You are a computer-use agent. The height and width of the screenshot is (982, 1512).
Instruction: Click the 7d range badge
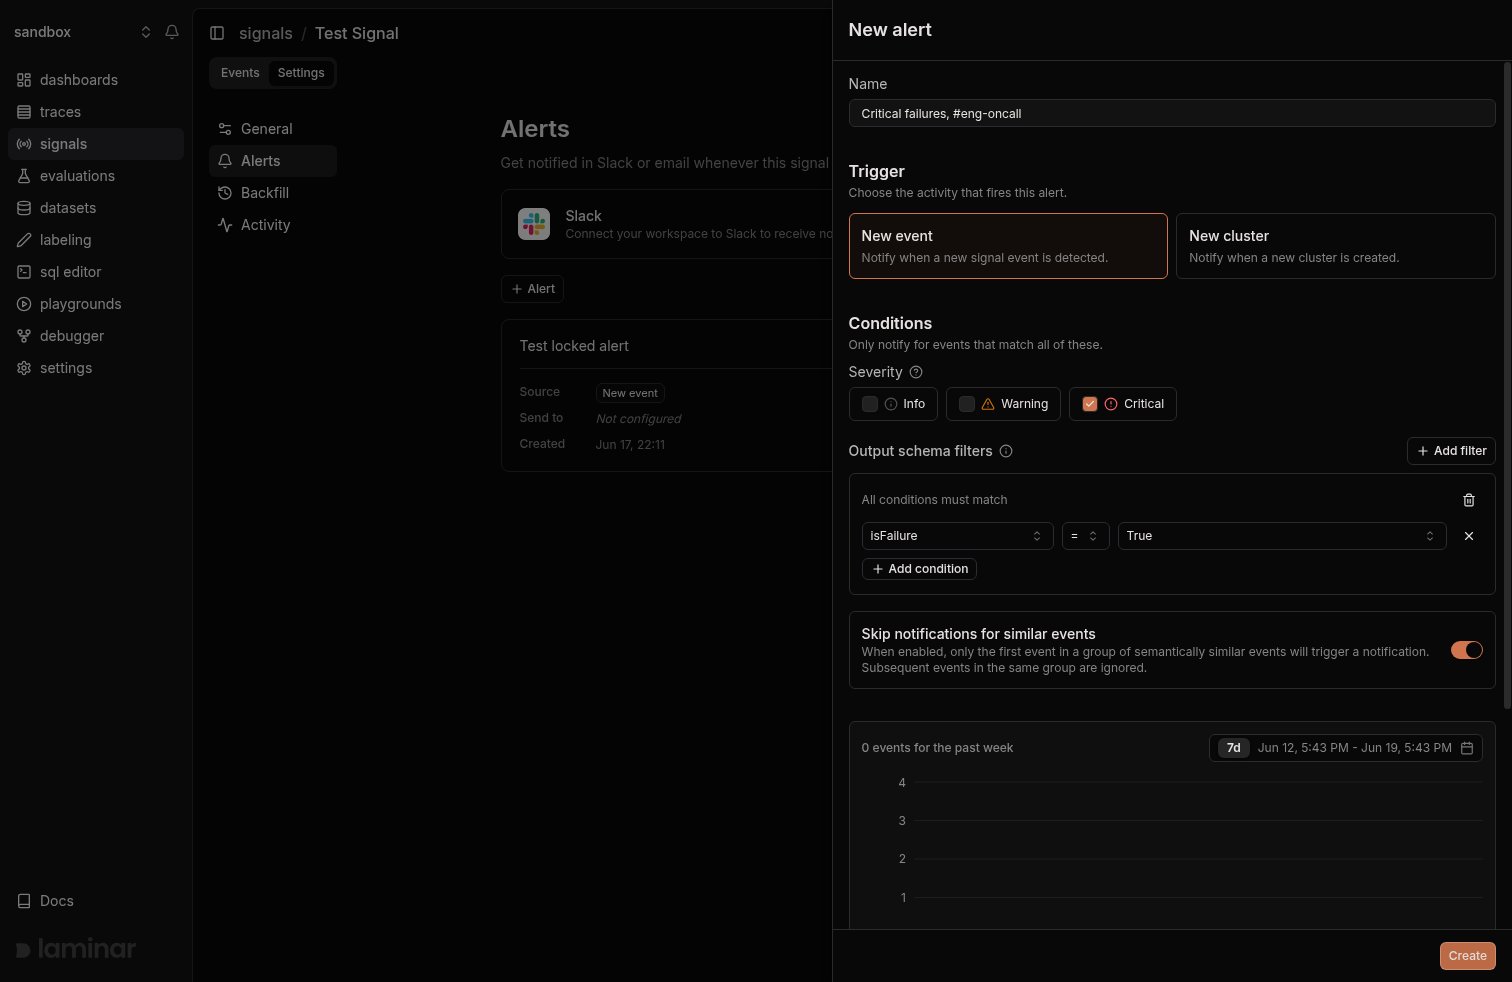pos(1234,748)
